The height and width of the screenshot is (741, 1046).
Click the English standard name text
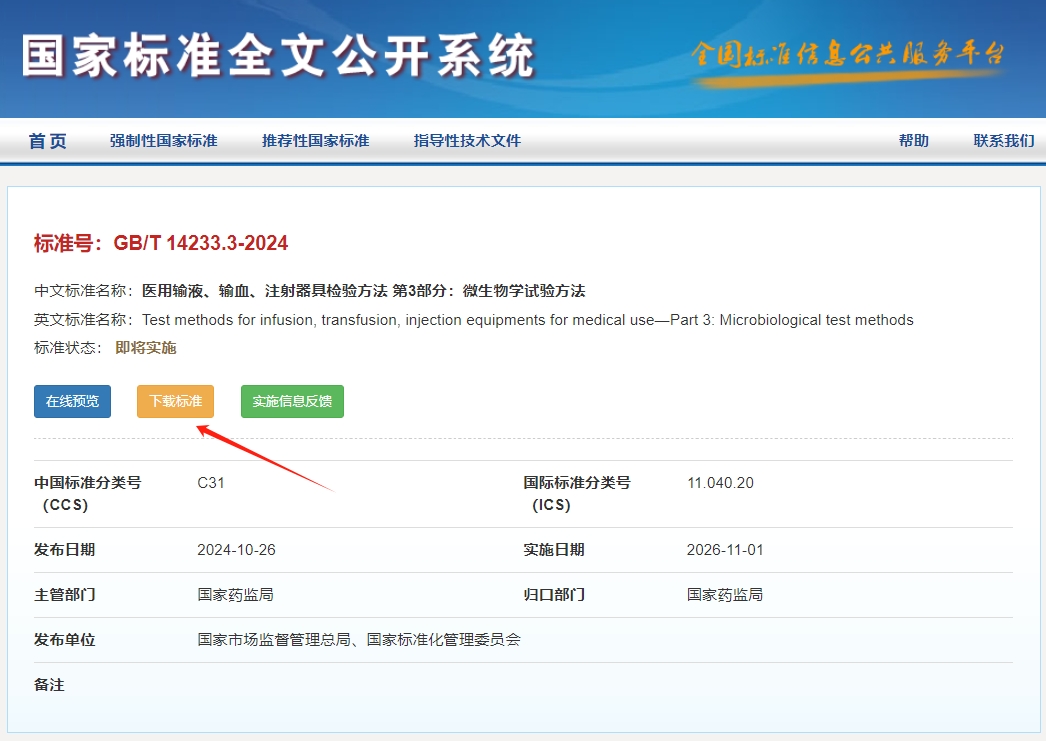(x=527, y=320)
